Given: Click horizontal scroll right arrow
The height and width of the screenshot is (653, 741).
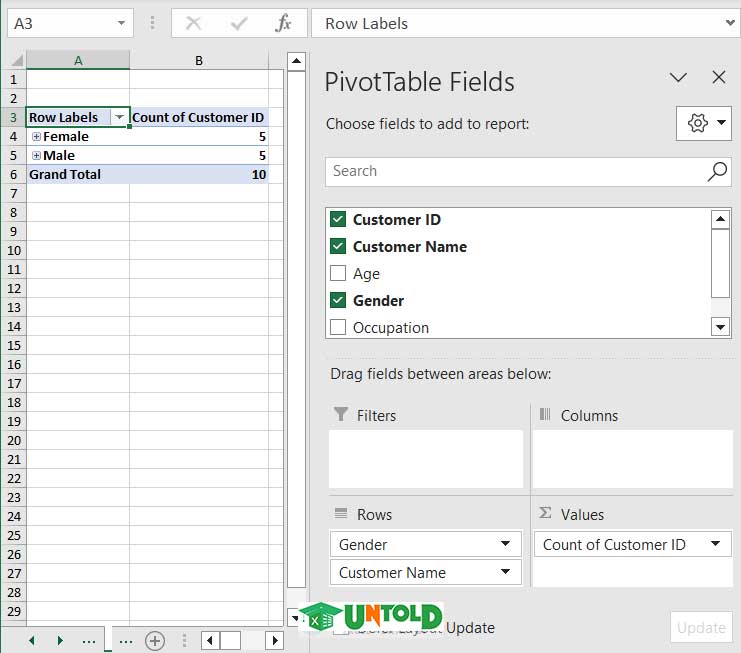Looking at the screenshot, I should [x=275, y=641].
